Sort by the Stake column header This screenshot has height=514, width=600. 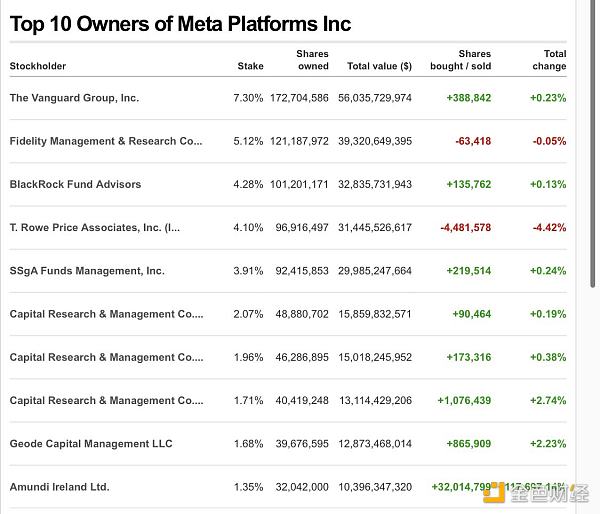pos(250,66)
